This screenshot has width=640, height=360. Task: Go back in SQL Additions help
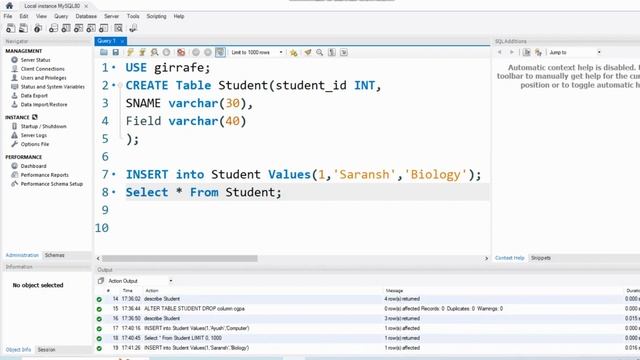[x=499, y=52]
